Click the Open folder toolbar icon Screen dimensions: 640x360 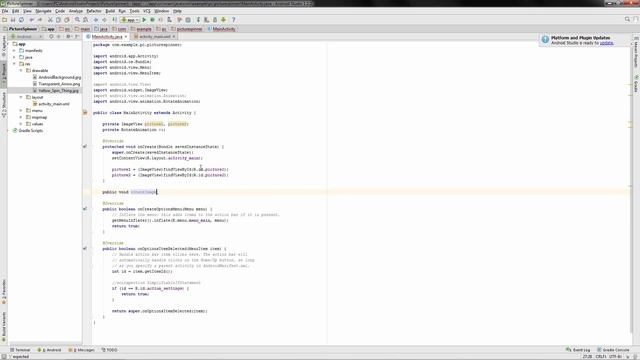tap(4, 20)
